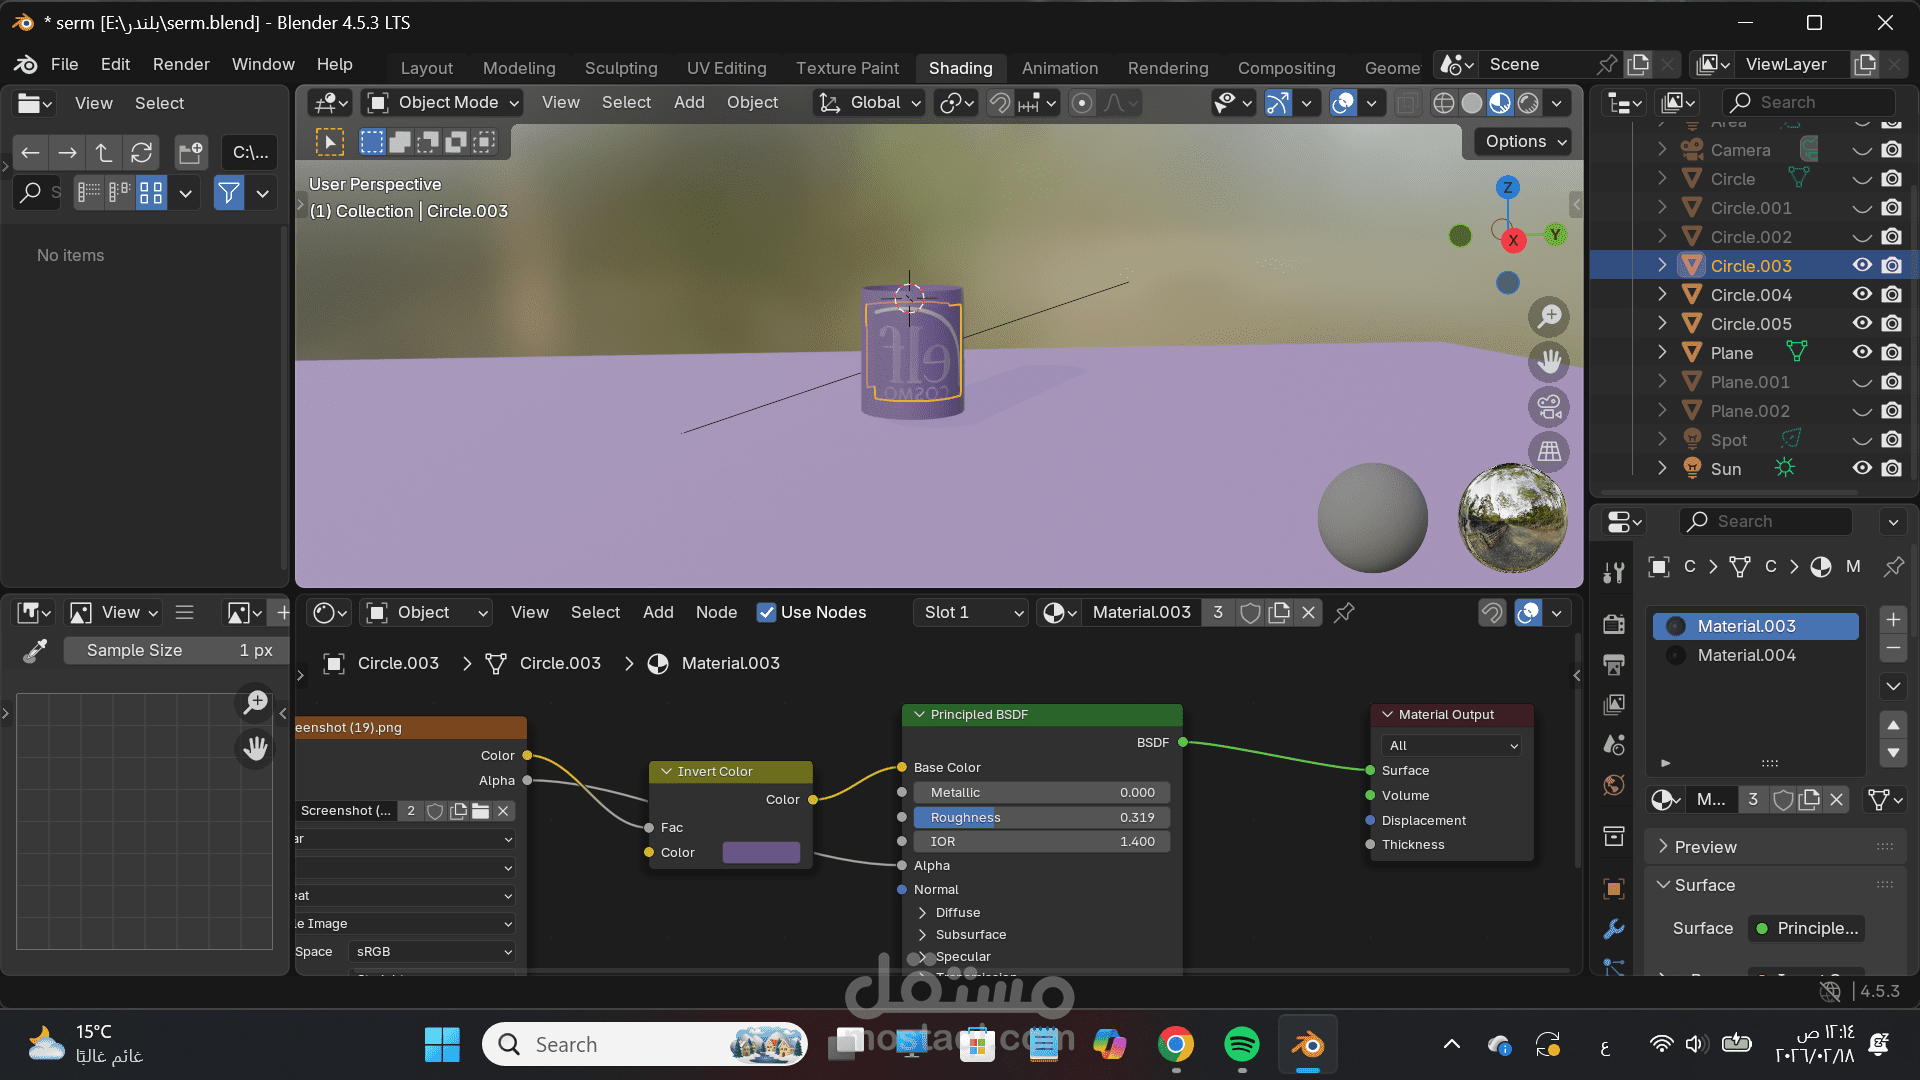Hide Circle.003 with eye icon

click(x=1861, y=265)
